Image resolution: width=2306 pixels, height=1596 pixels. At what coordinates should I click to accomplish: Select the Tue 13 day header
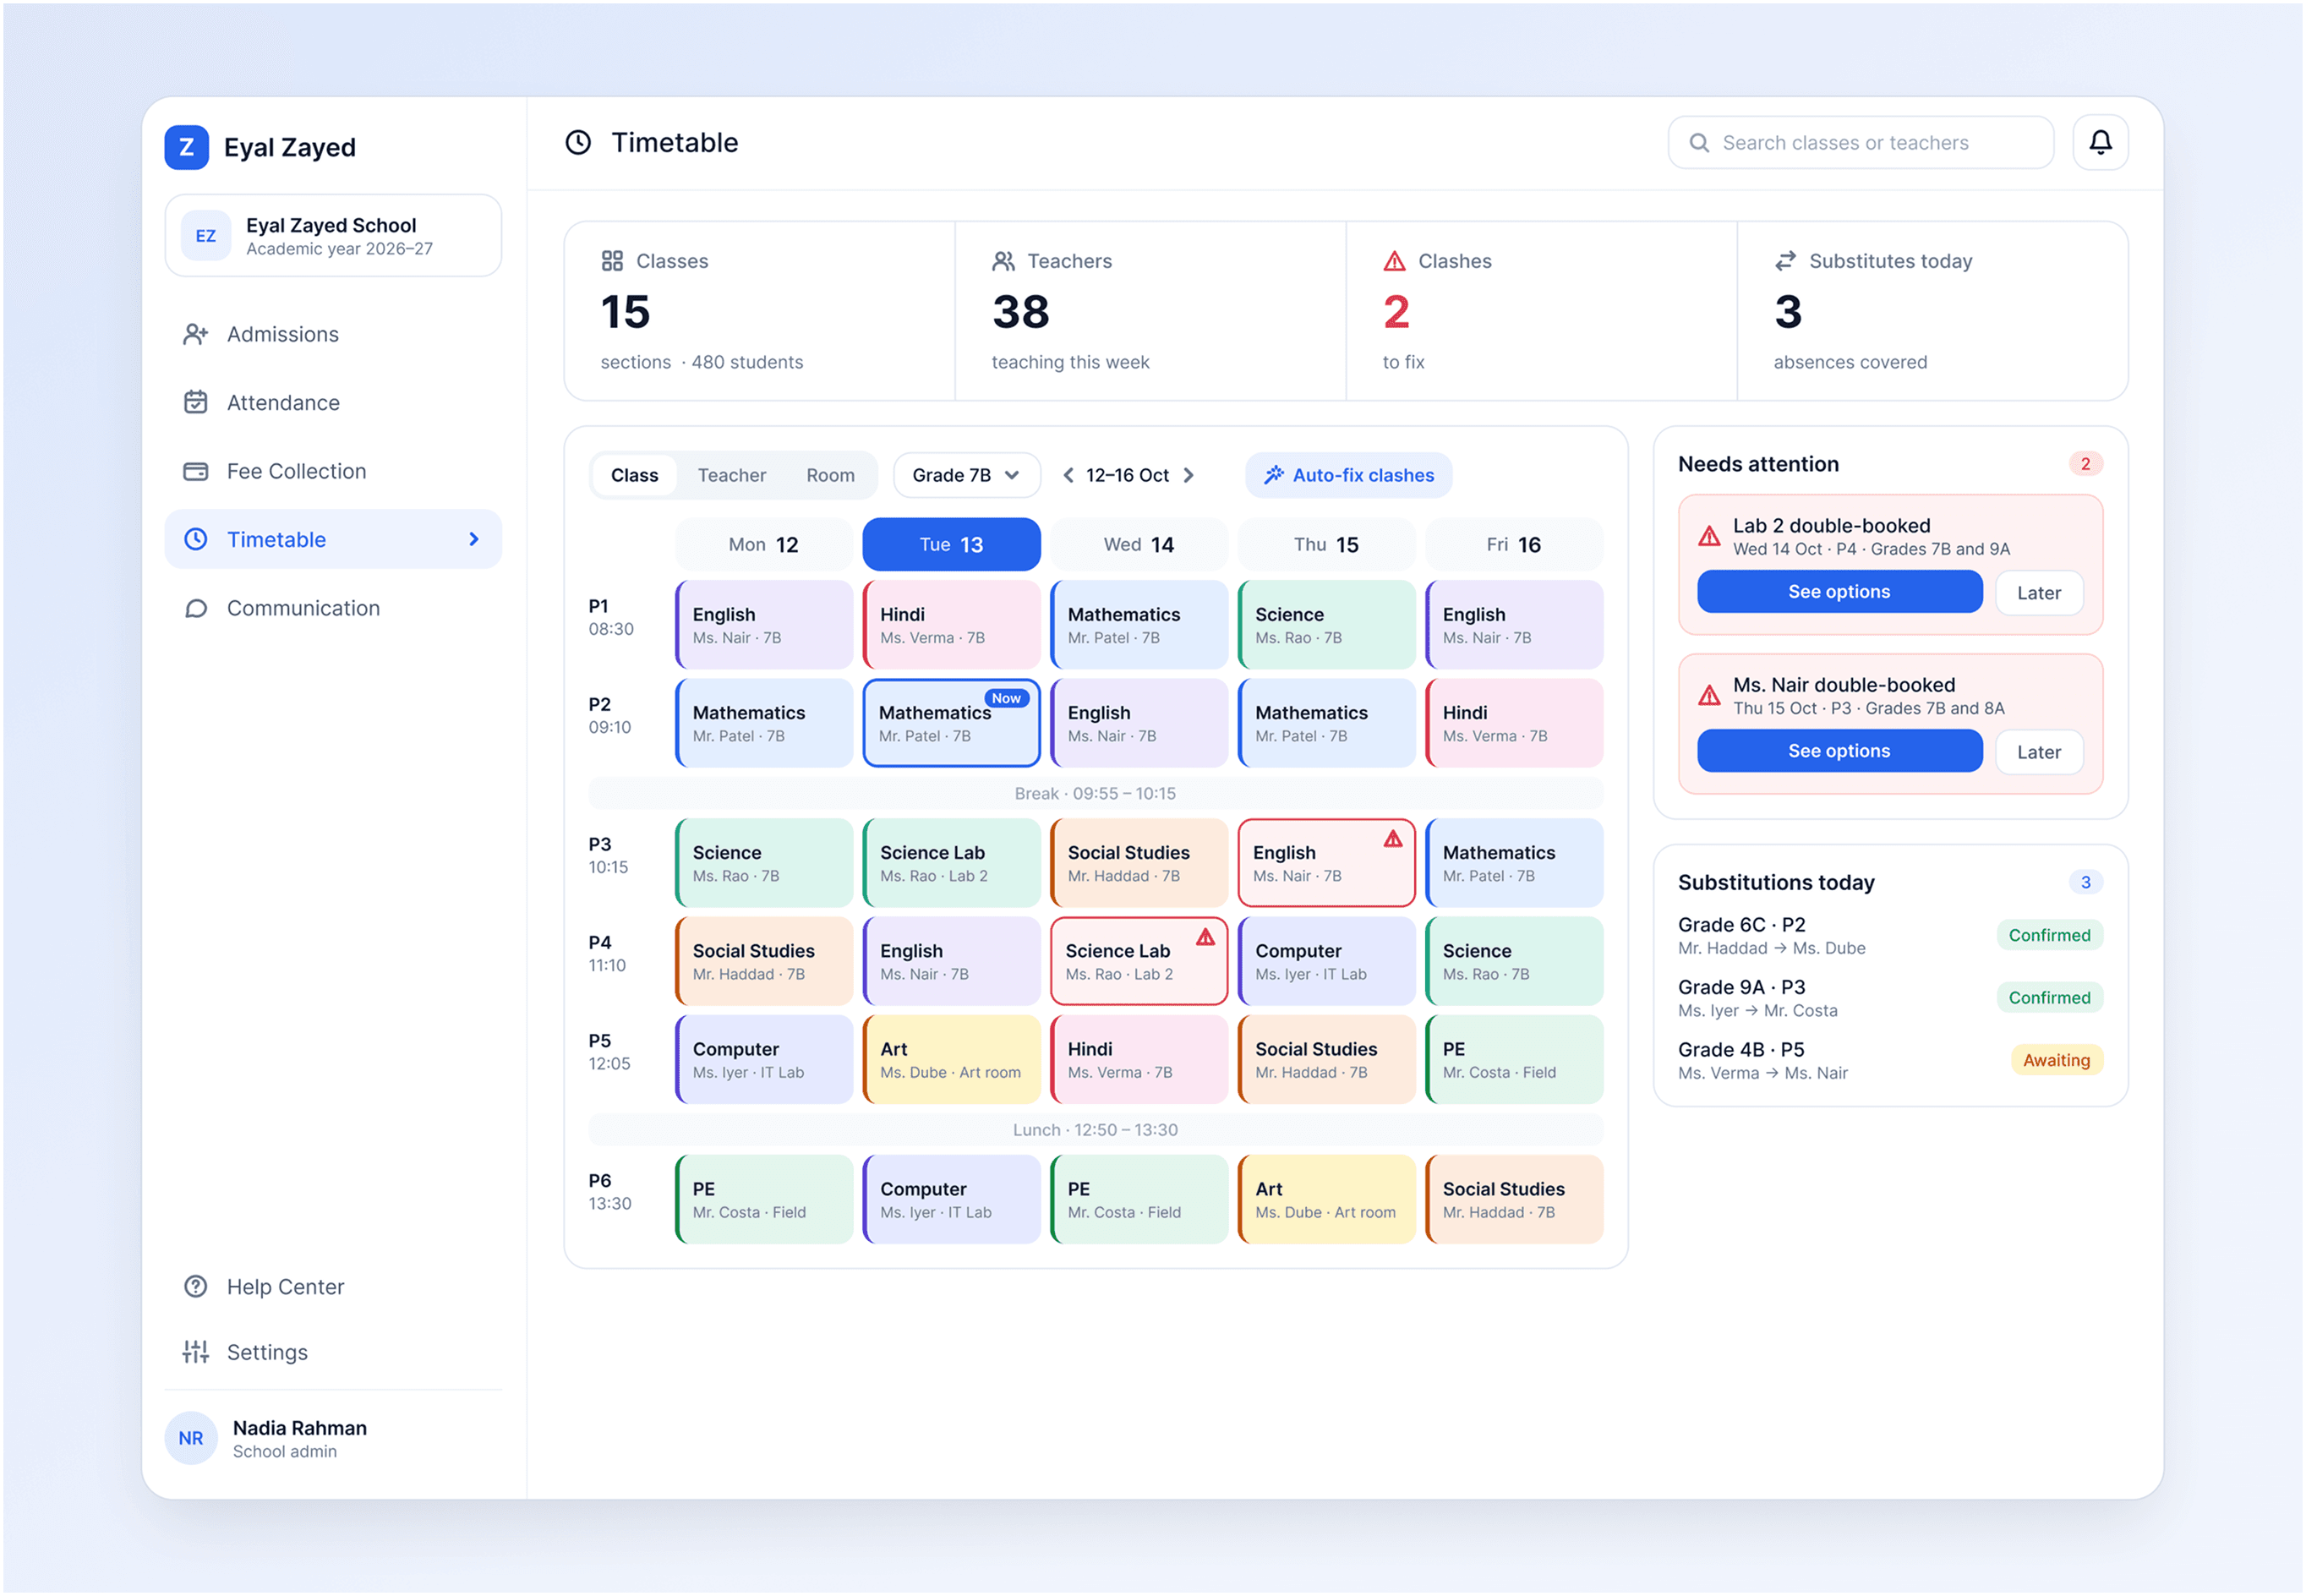tap(951, 544)
